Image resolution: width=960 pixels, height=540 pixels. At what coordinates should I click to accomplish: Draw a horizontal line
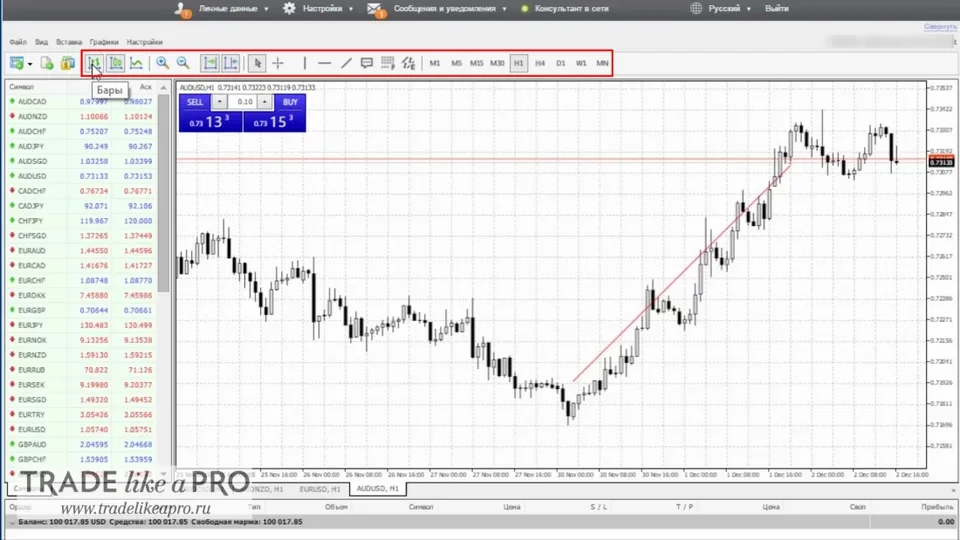point(324,63)
